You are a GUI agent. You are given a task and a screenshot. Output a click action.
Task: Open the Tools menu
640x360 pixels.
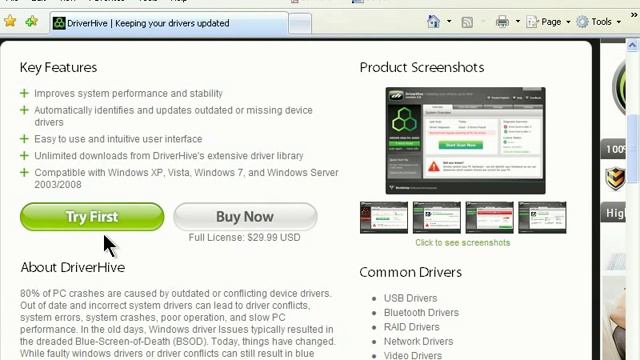tap(598, 22)
